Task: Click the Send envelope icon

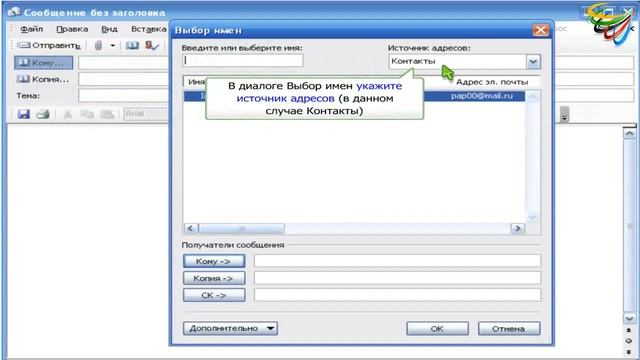Action: click(x=24, y=45)
